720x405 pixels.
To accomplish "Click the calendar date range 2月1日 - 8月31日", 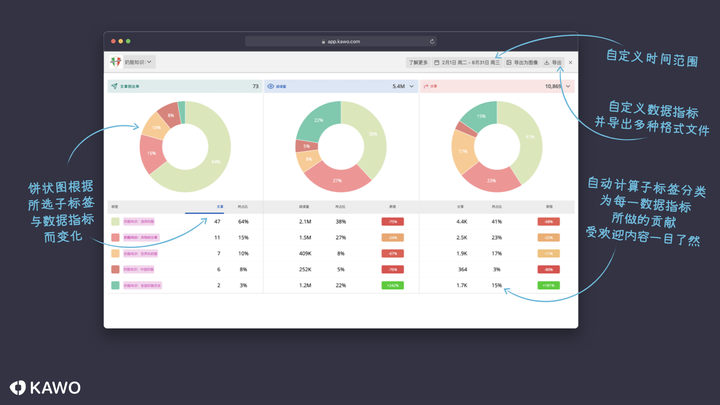I will [x=467, y=62].
